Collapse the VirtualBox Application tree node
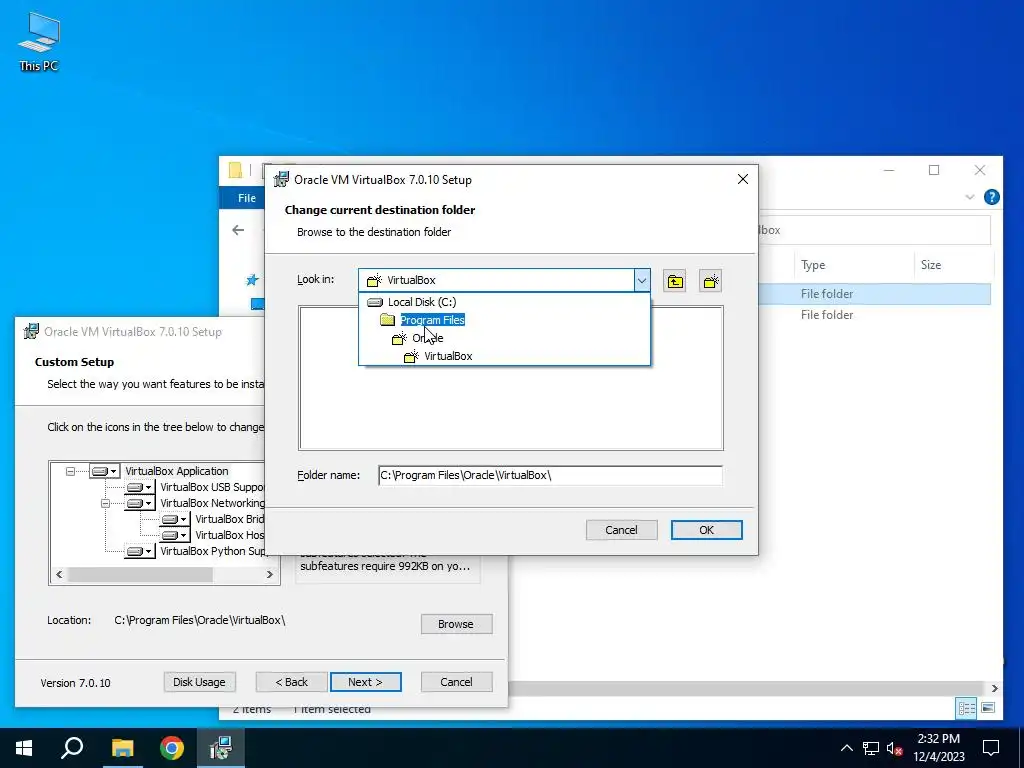1024x768 pixels. pos(71,471)
